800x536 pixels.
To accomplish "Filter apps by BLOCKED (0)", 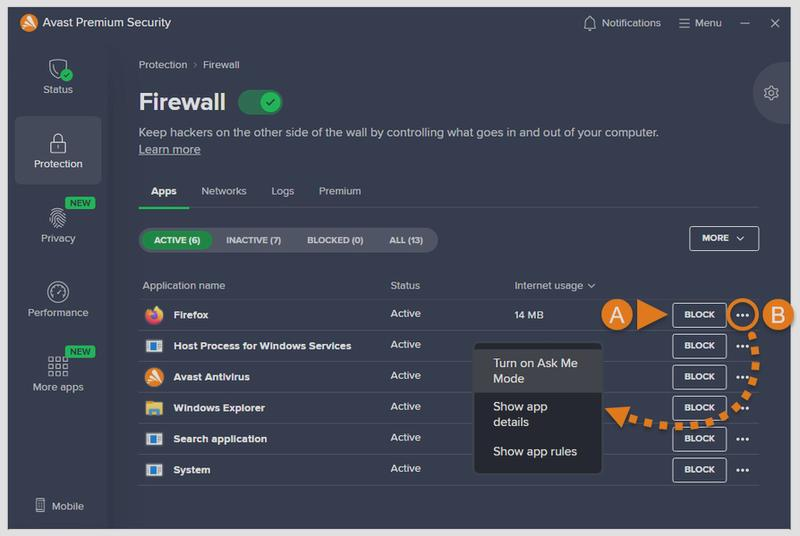I will click(335, 240).
